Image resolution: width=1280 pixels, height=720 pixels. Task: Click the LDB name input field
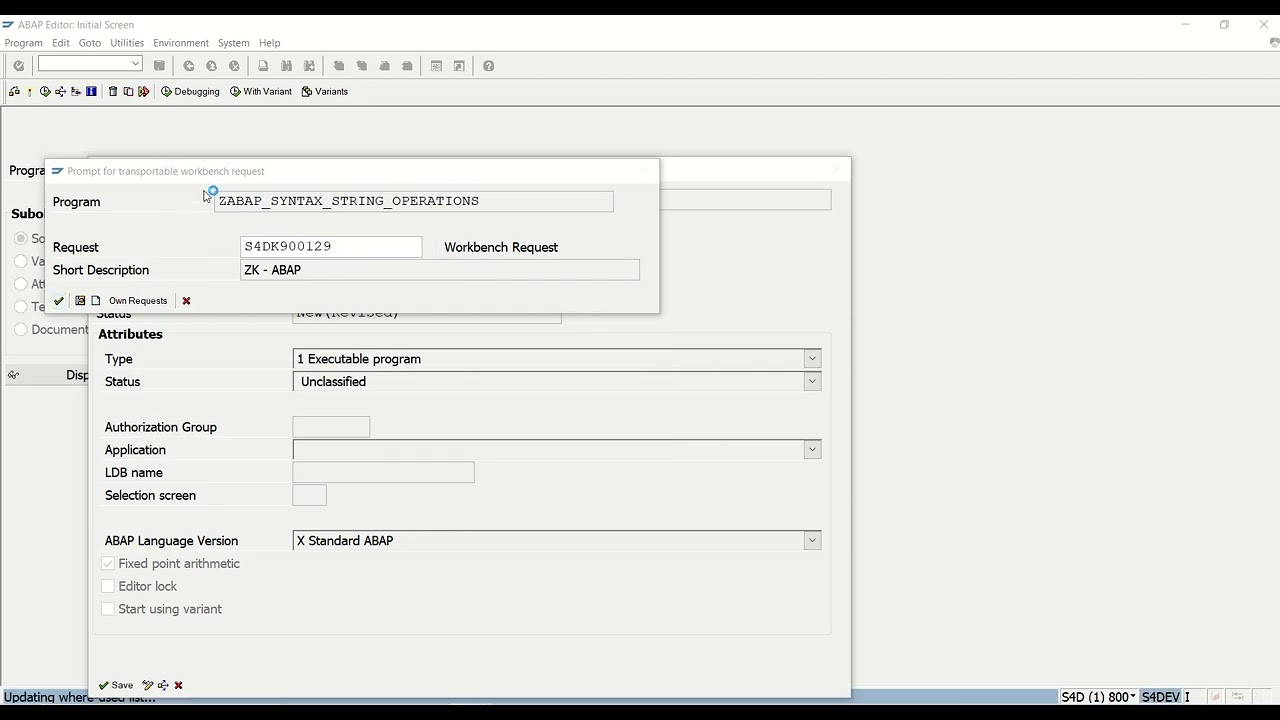point(383,473)
